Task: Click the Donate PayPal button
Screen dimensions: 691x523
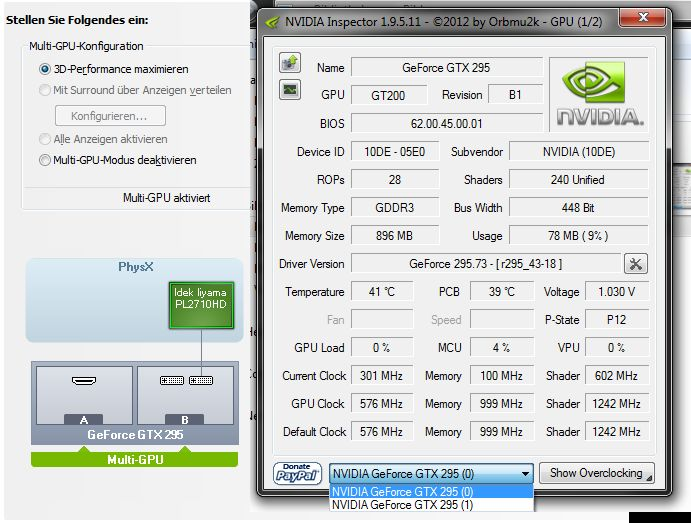Action: pos(297,474)
